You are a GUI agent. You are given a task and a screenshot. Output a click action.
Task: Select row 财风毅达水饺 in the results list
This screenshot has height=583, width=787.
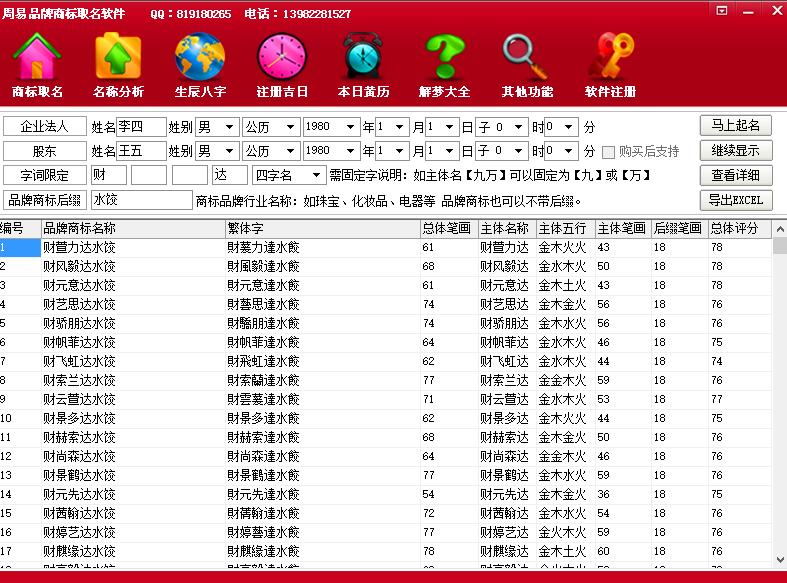click(x=80, y=266)
